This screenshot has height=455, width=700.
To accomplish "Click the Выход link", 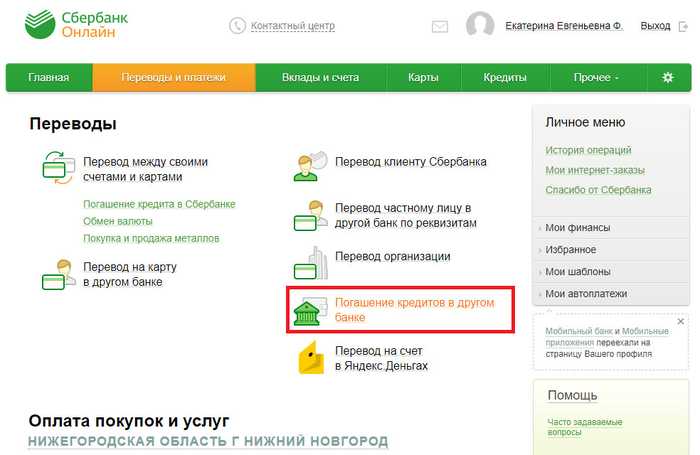I will click(x=655, y=26).
